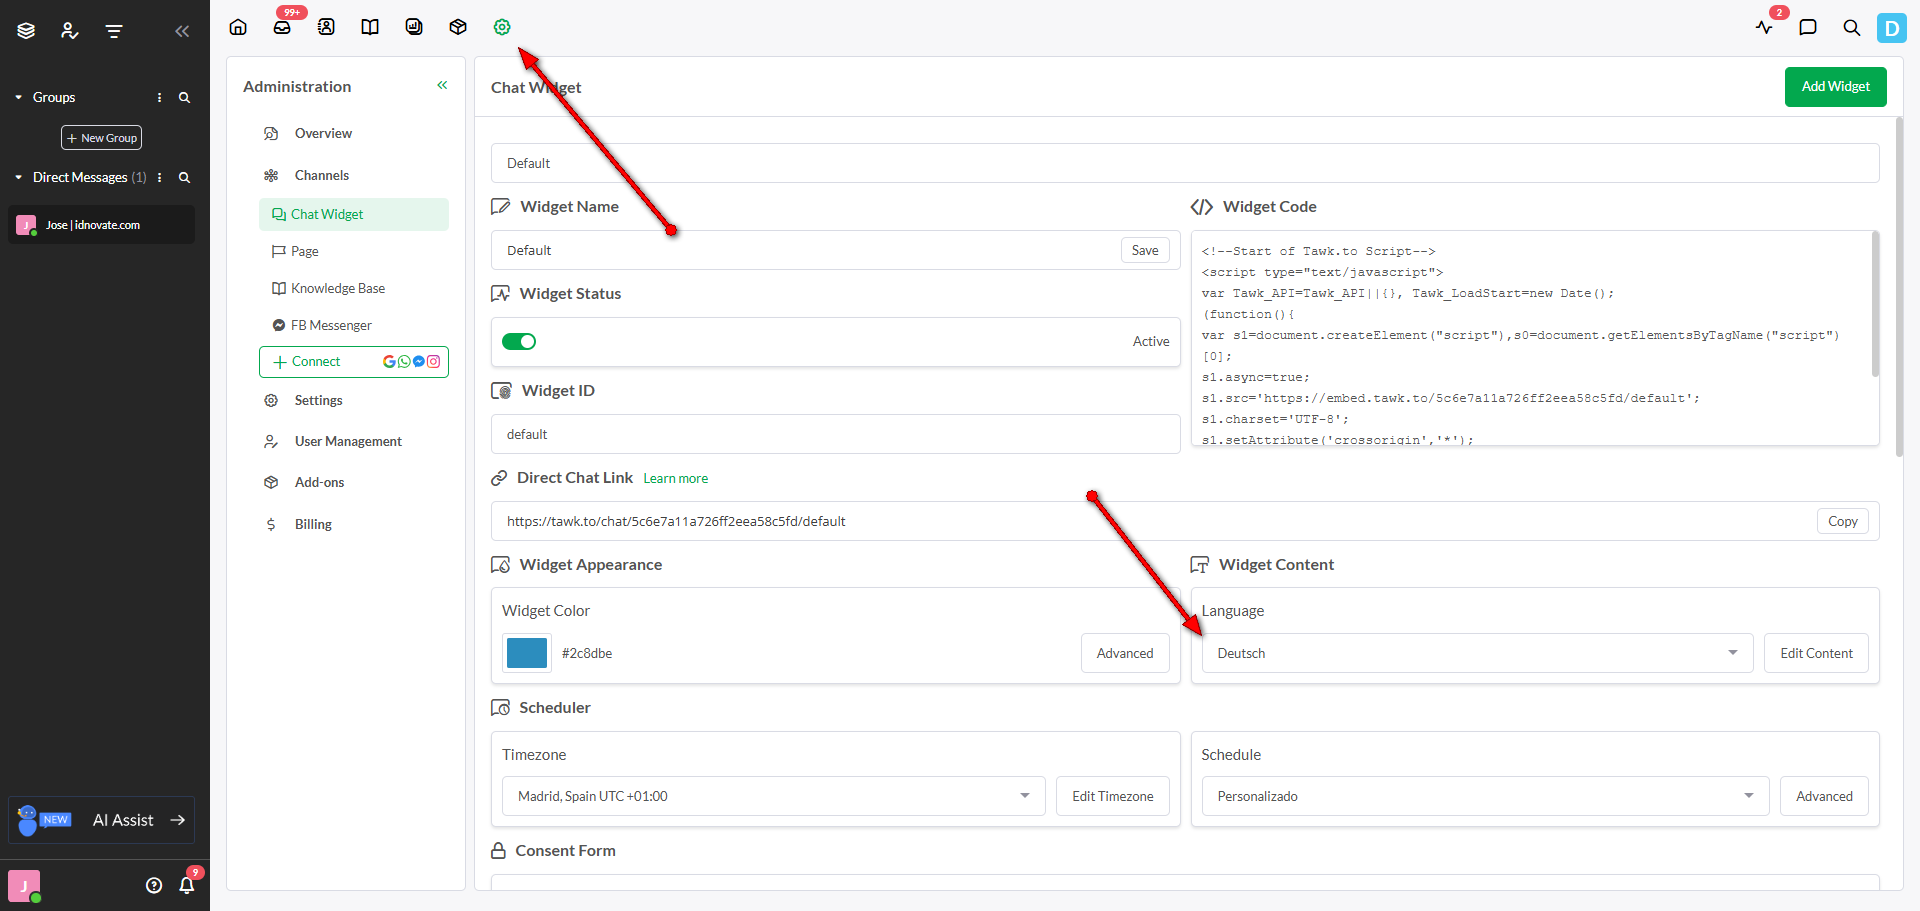The image size is (1920, 911).
Task: Open the reporting chart icon
Action: 414,27
